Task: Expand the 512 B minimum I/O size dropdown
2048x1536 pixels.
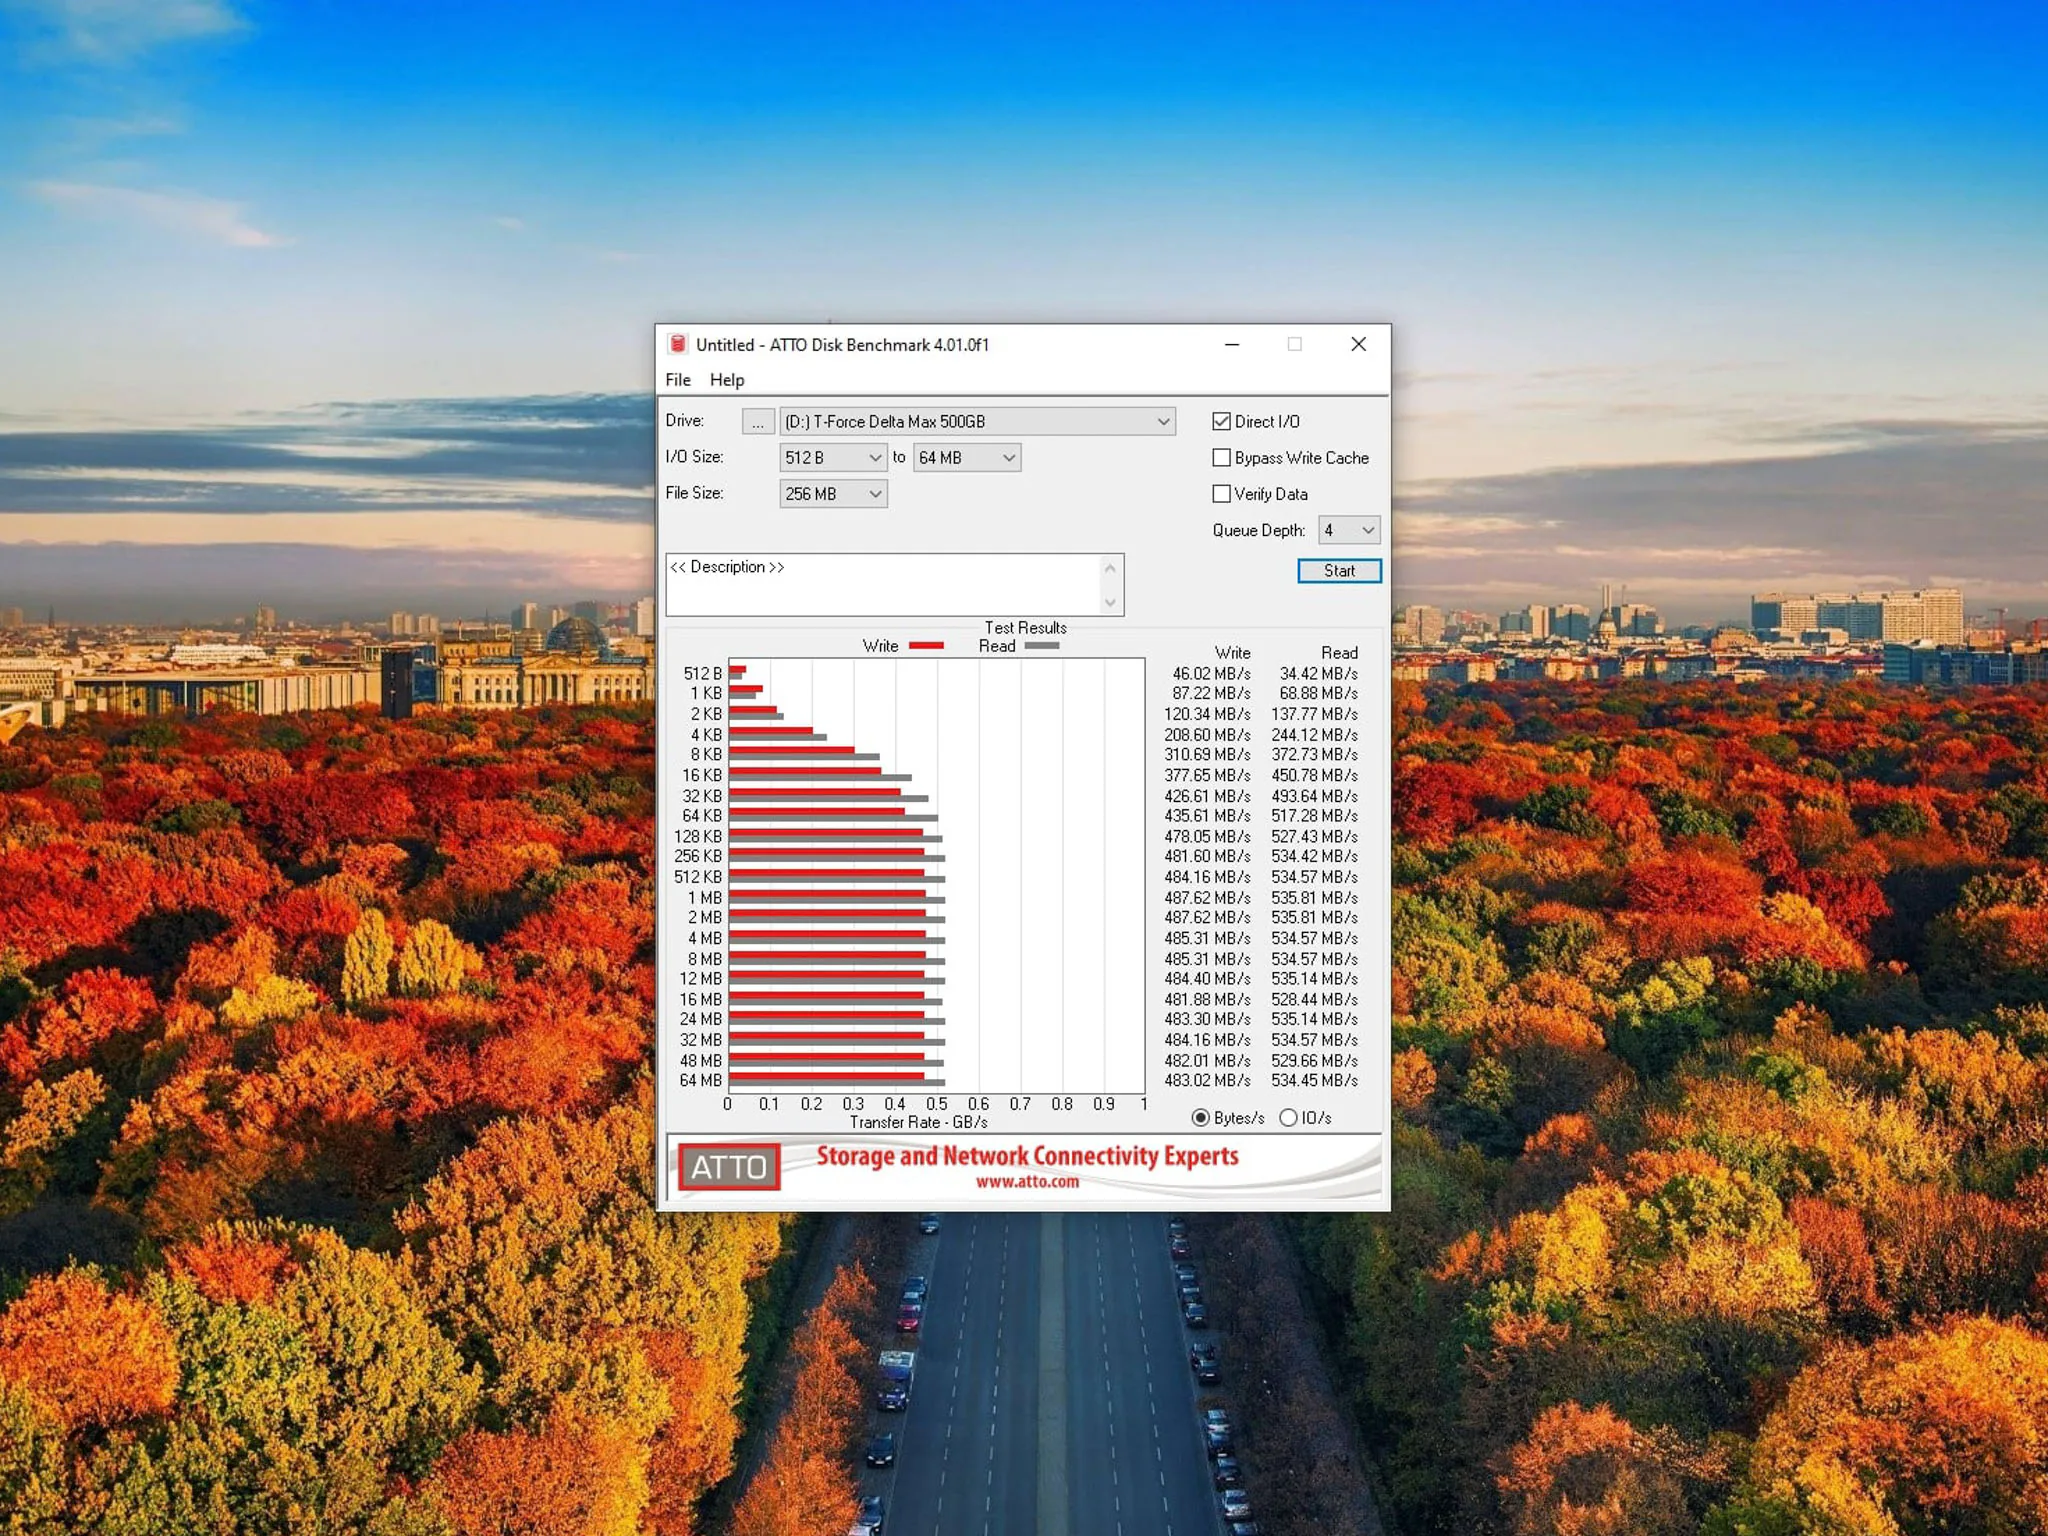Action: click(833, 458)
